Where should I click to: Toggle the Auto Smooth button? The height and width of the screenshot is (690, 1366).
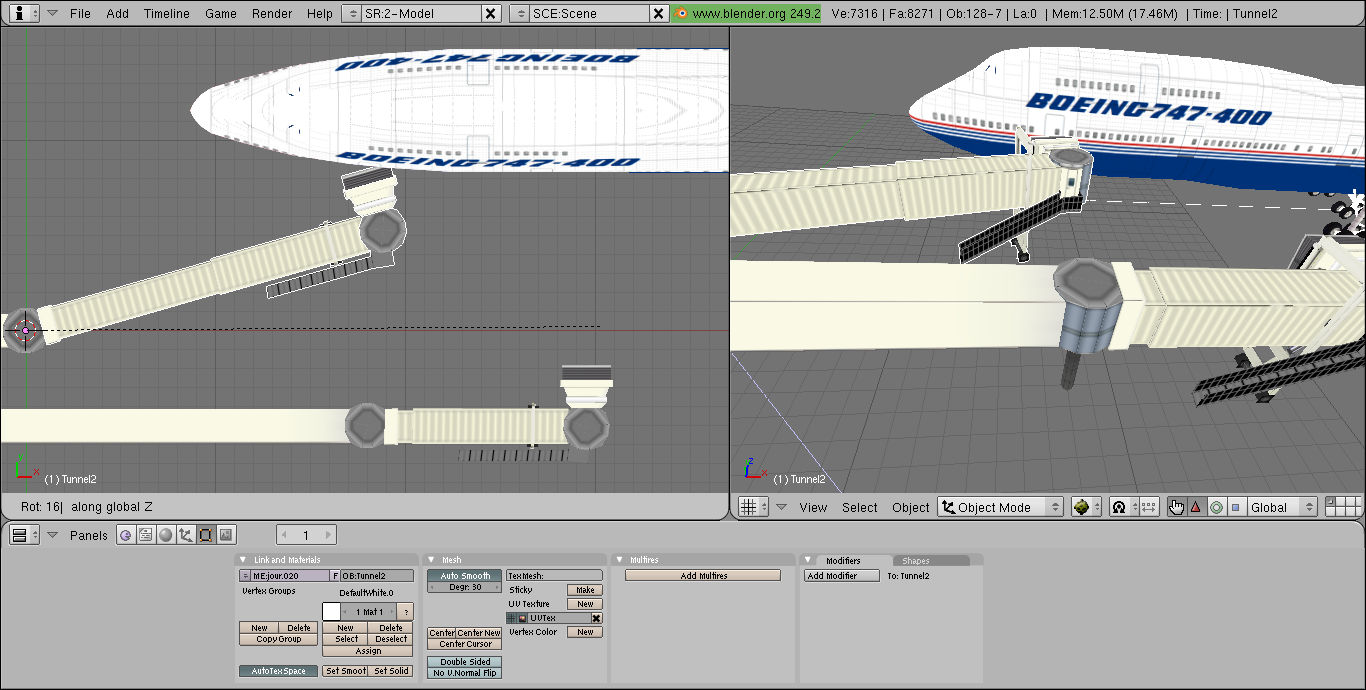[x=465, y=576]
